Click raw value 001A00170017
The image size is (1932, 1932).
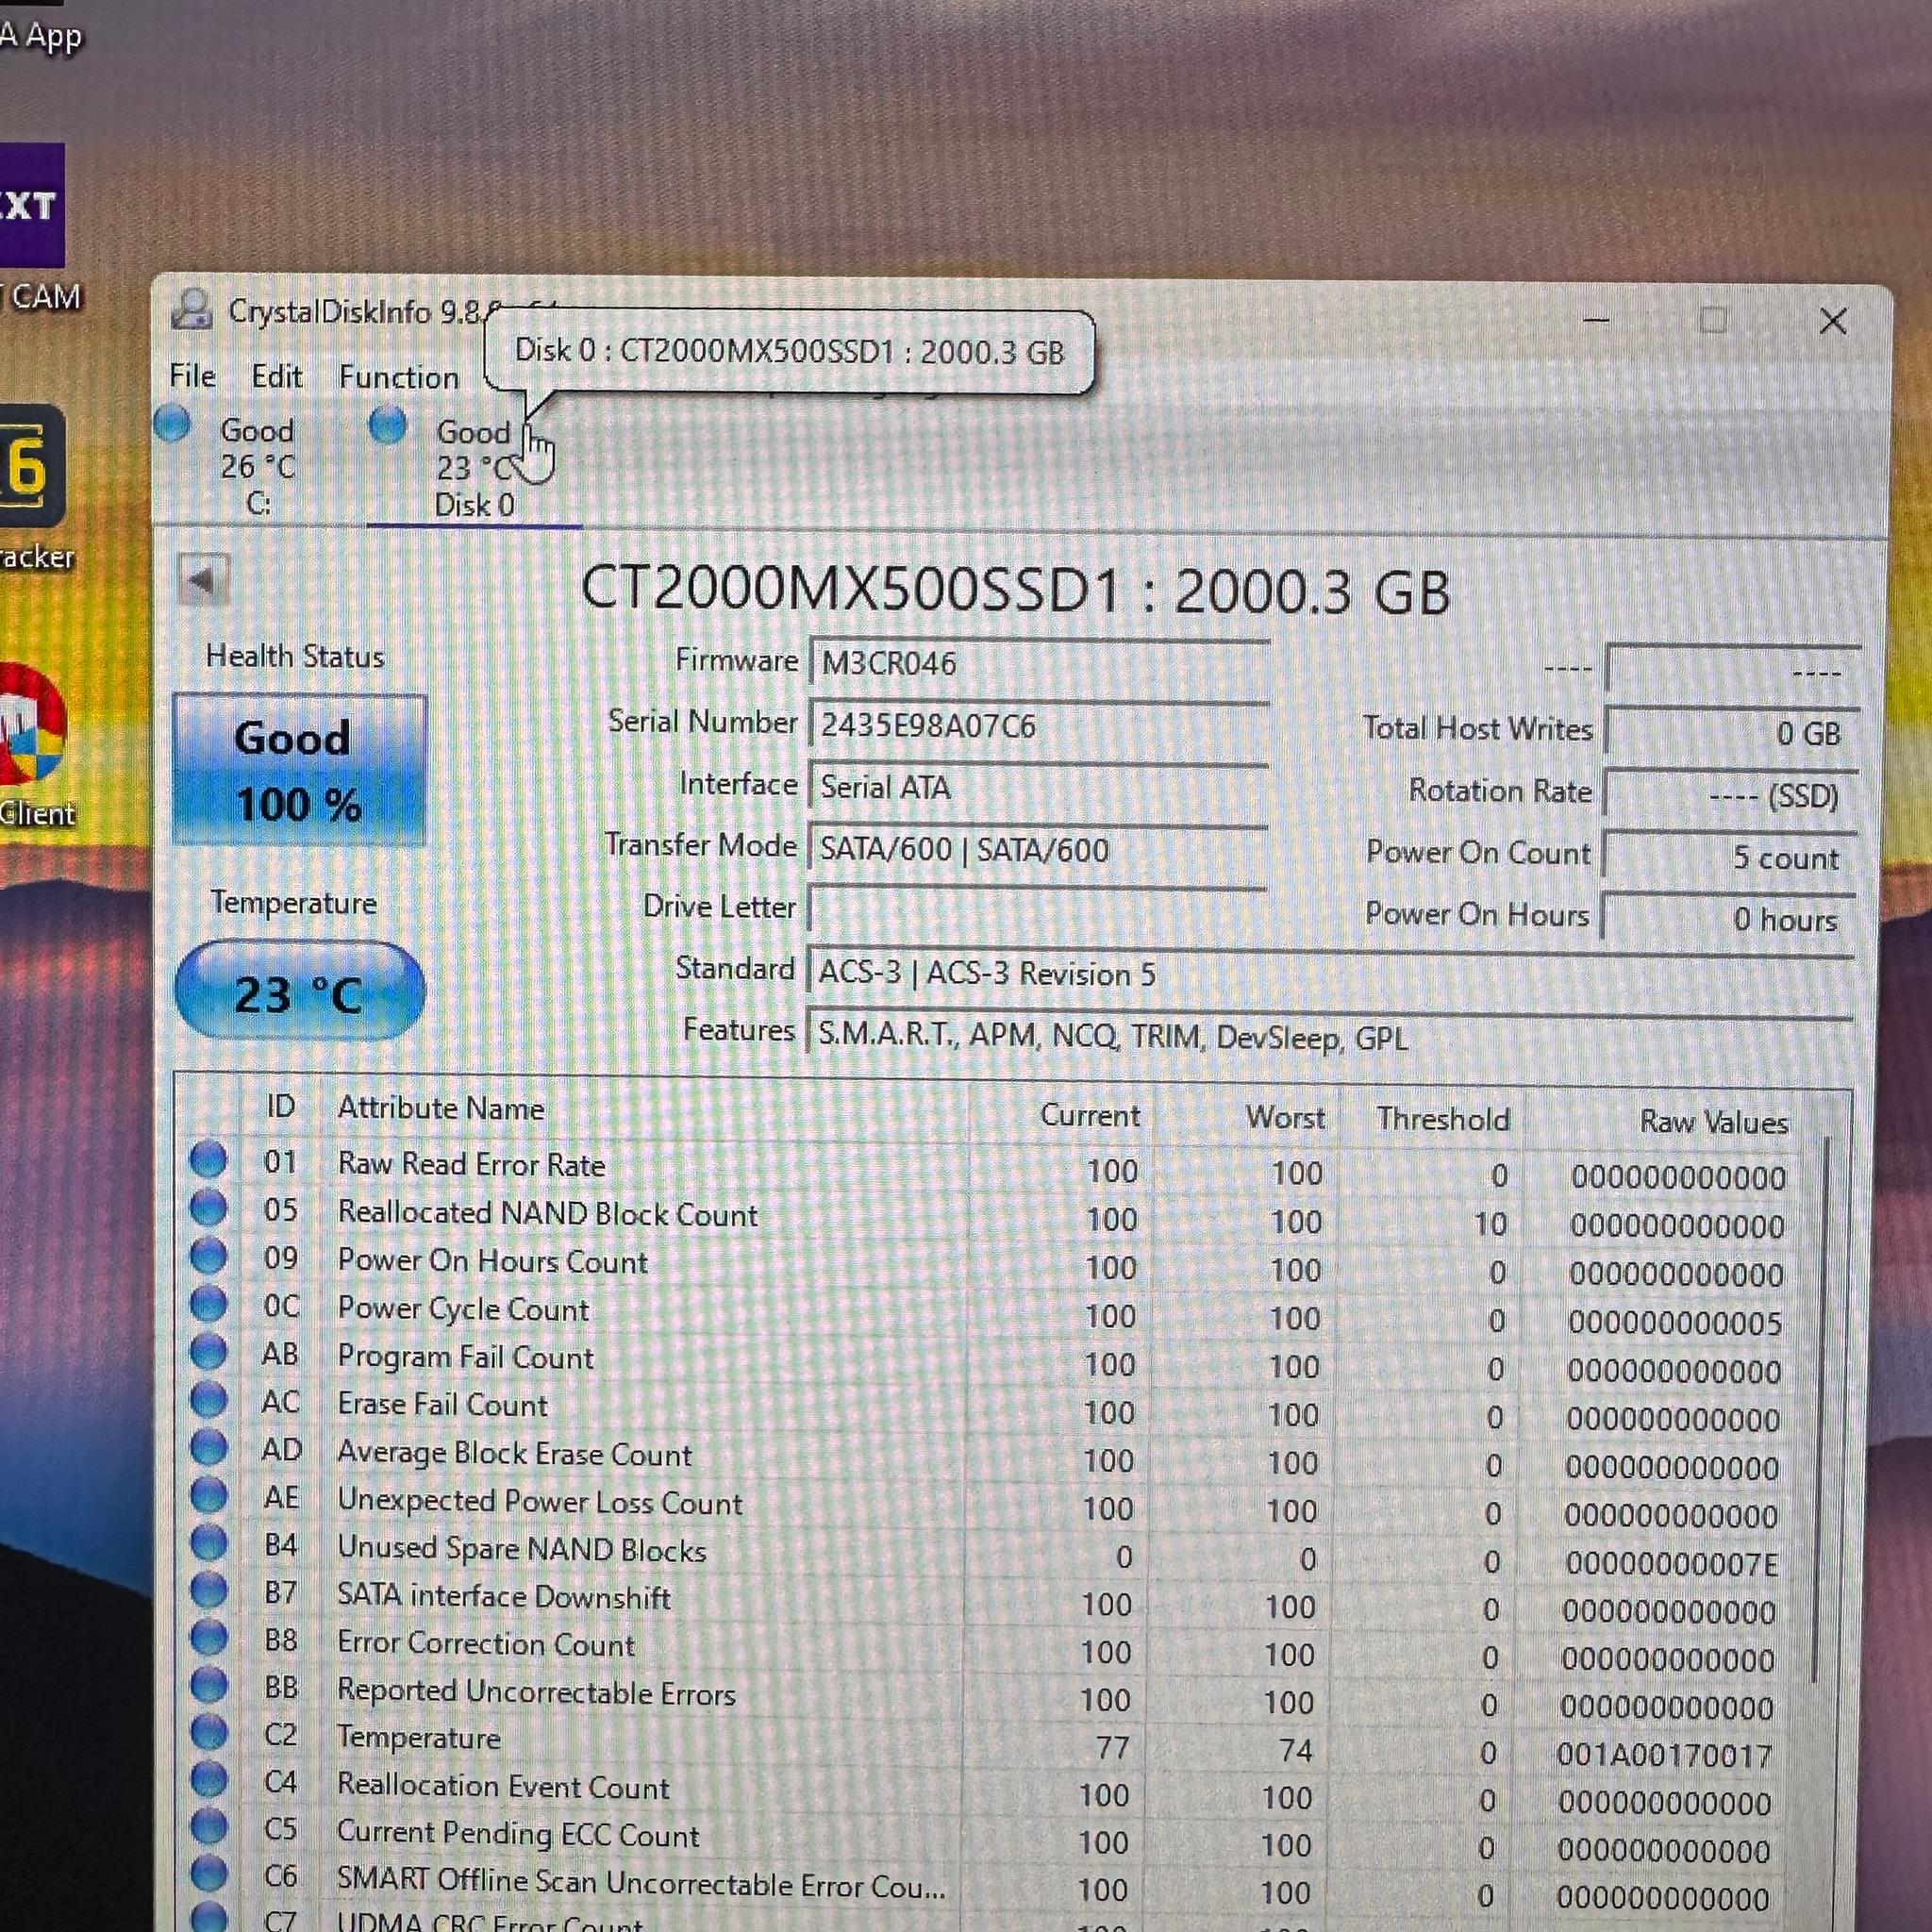(x=1665, y=1755)
